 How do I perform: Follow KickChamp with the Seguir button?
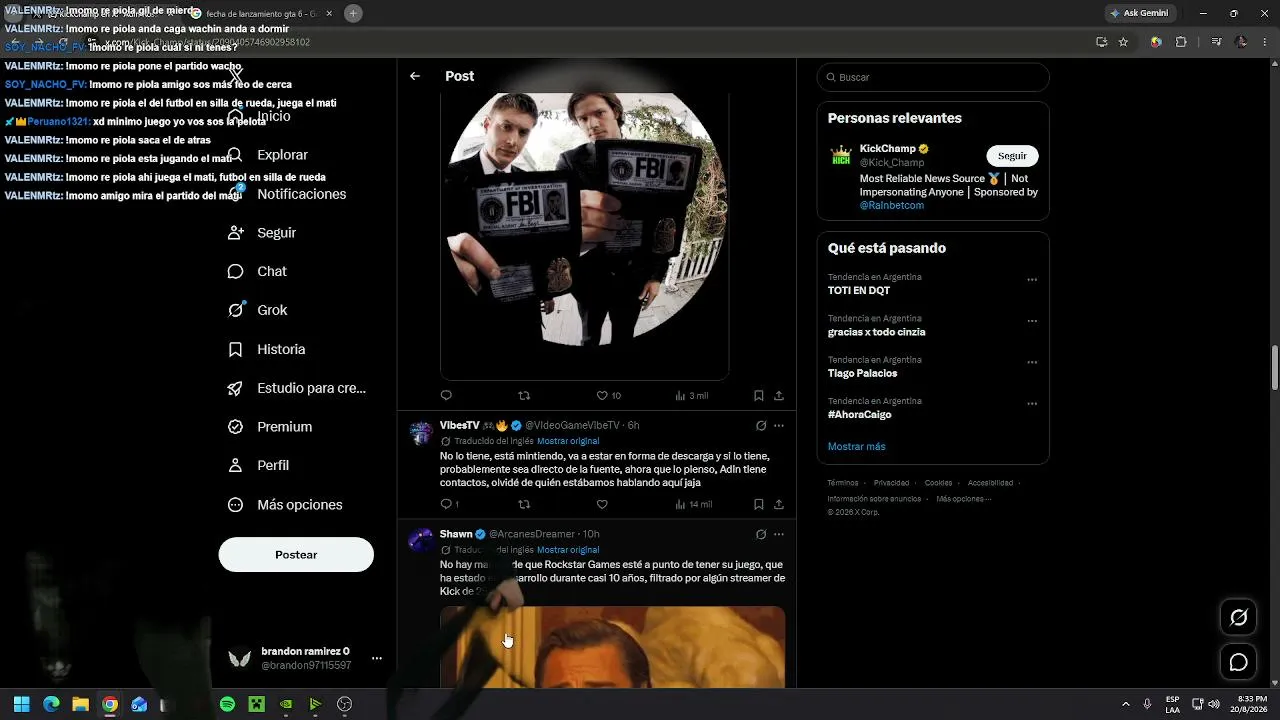click(1012, 156)
